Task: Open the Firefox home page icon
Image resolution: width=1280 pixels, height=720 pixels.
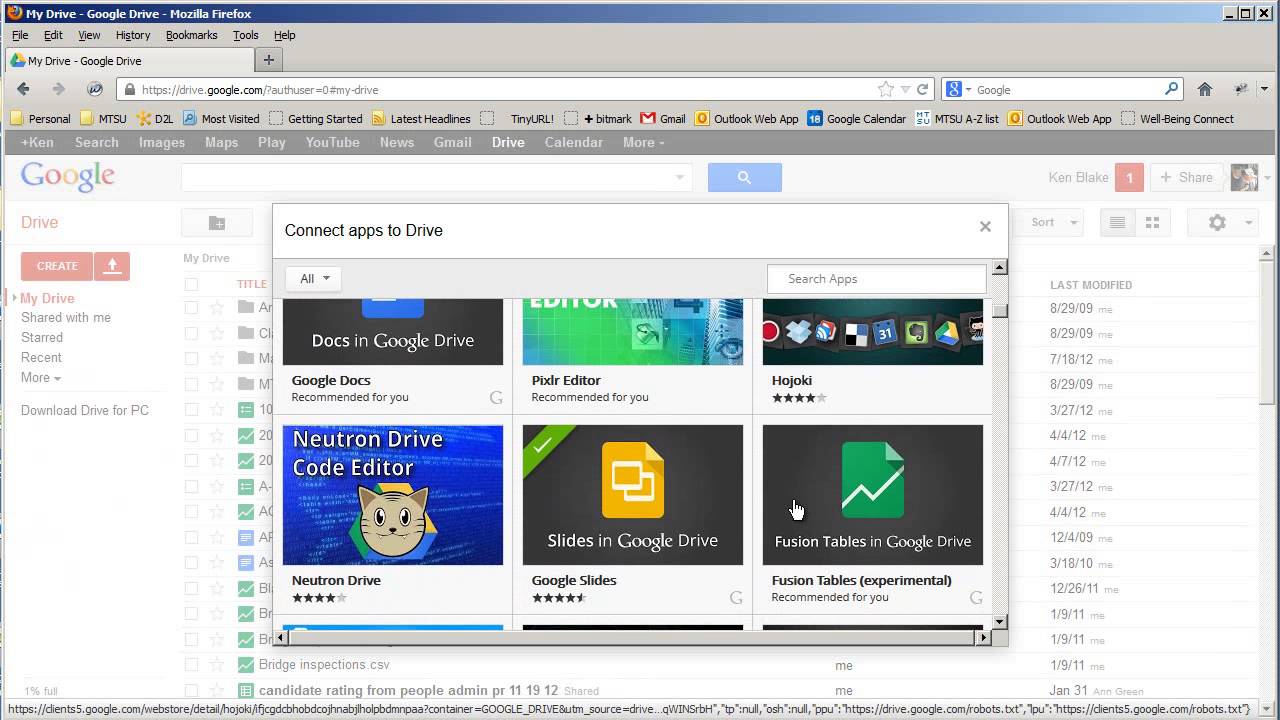Action: coord(1205,89)
